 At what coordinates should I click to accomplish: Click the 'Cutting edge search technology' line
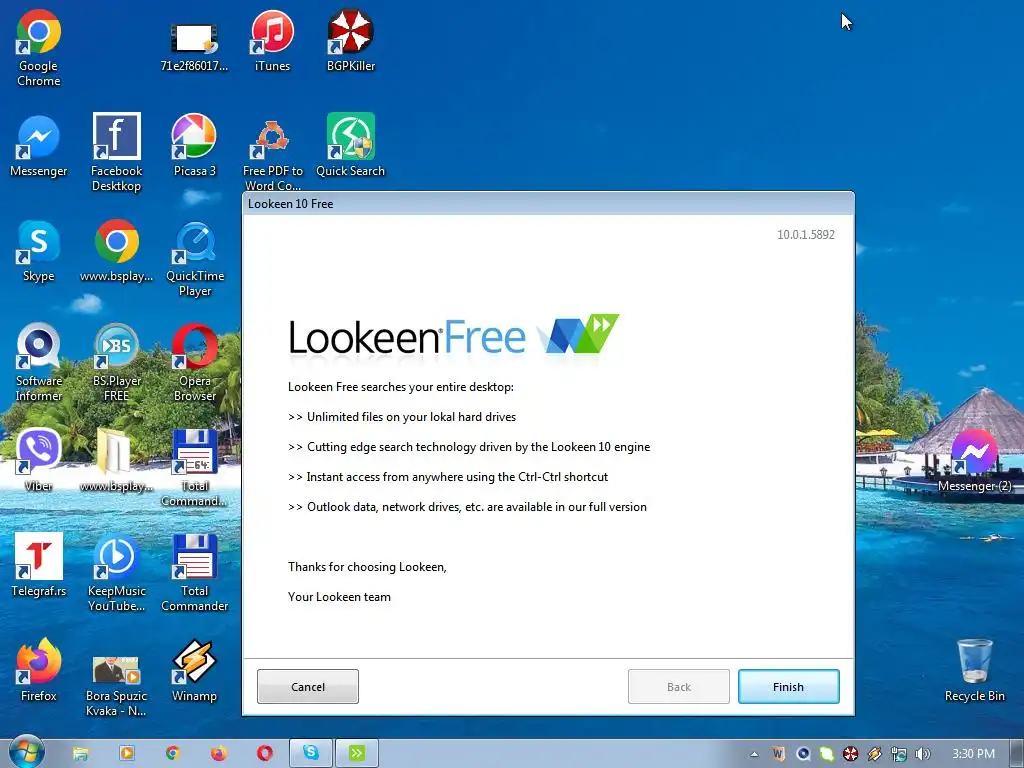469,447
